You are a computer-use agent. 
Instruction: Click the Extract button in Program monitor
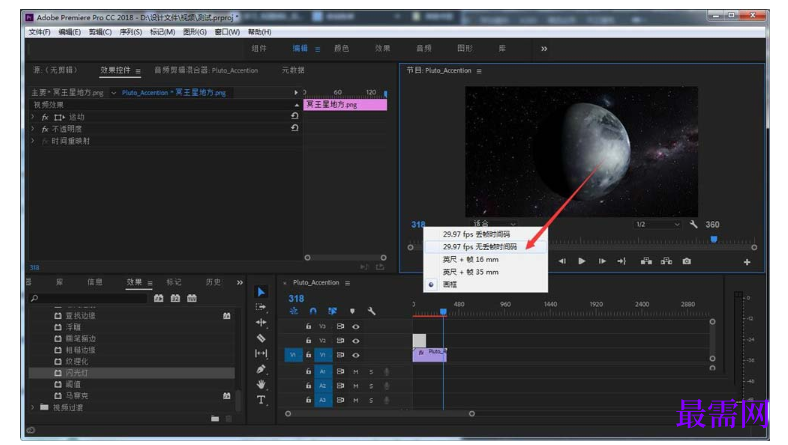666,261
